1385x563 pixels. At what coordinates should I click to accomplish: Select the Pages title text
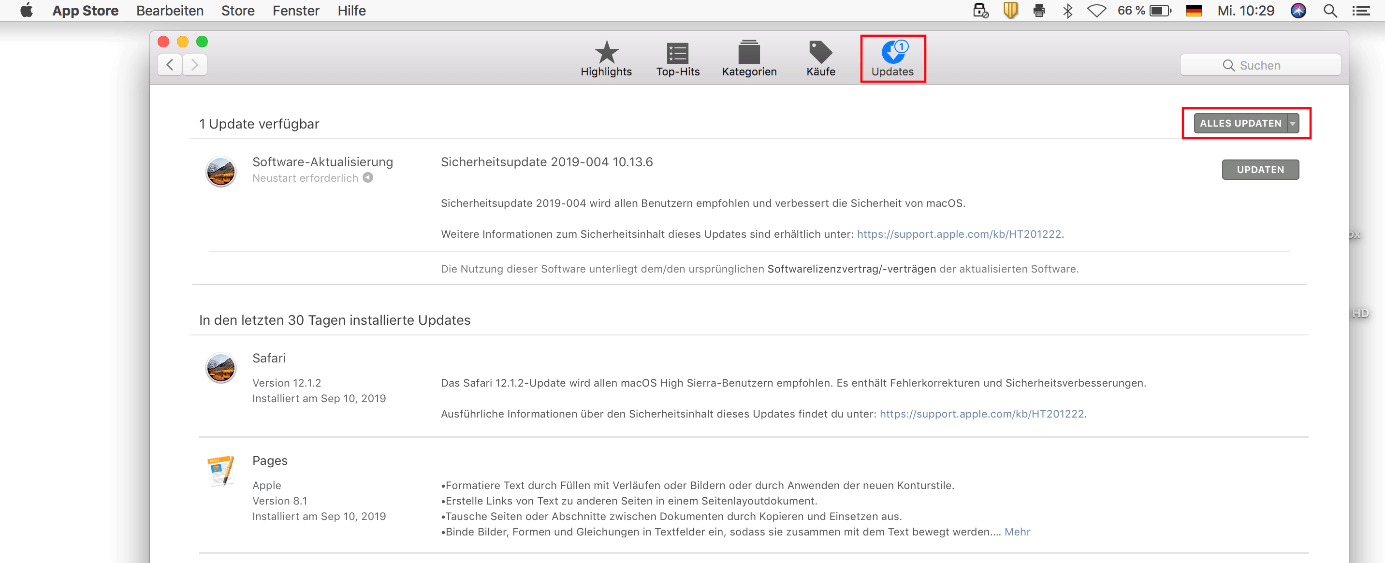coord(270,461)
